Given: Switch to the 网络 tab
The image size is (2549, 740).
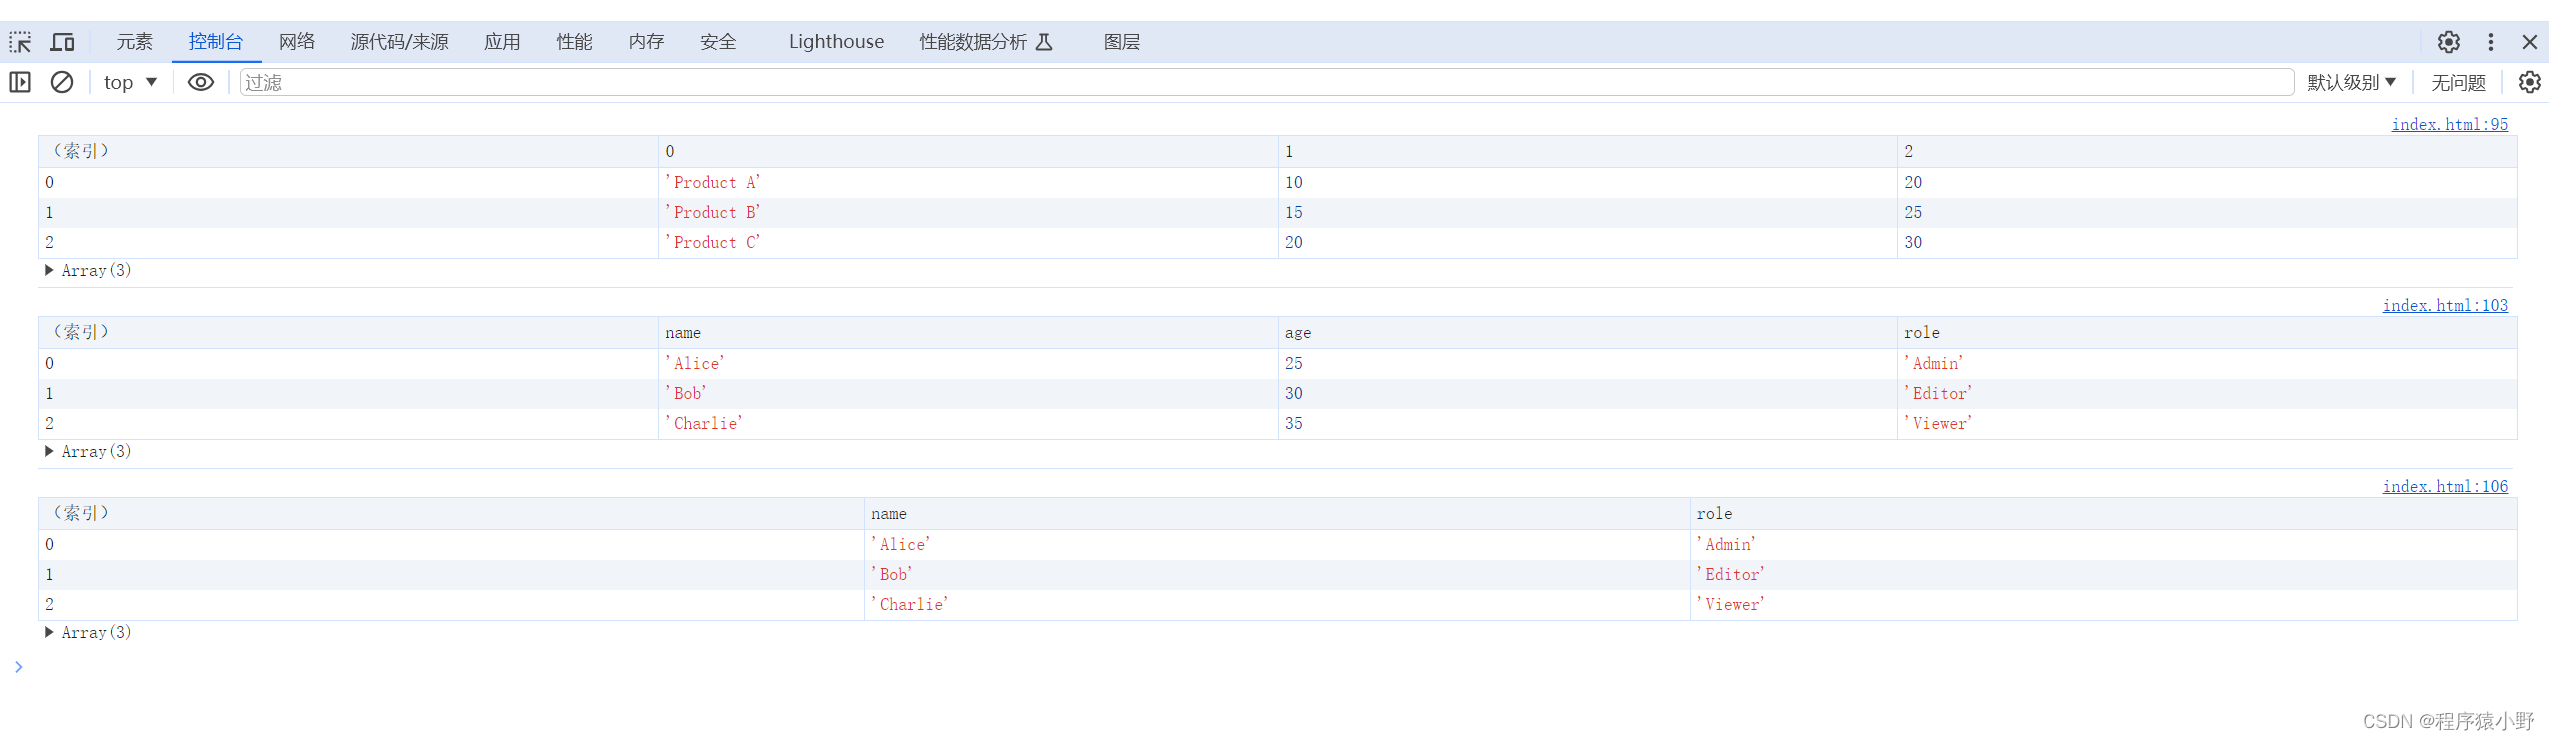Looking at the screenshot, I should click(x=297, y=42).
